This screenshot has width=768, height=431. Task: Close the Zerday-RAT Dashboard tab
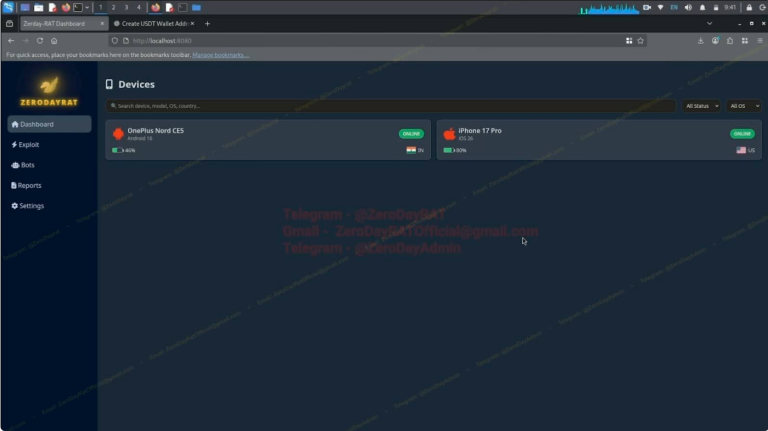coord(102,24)
